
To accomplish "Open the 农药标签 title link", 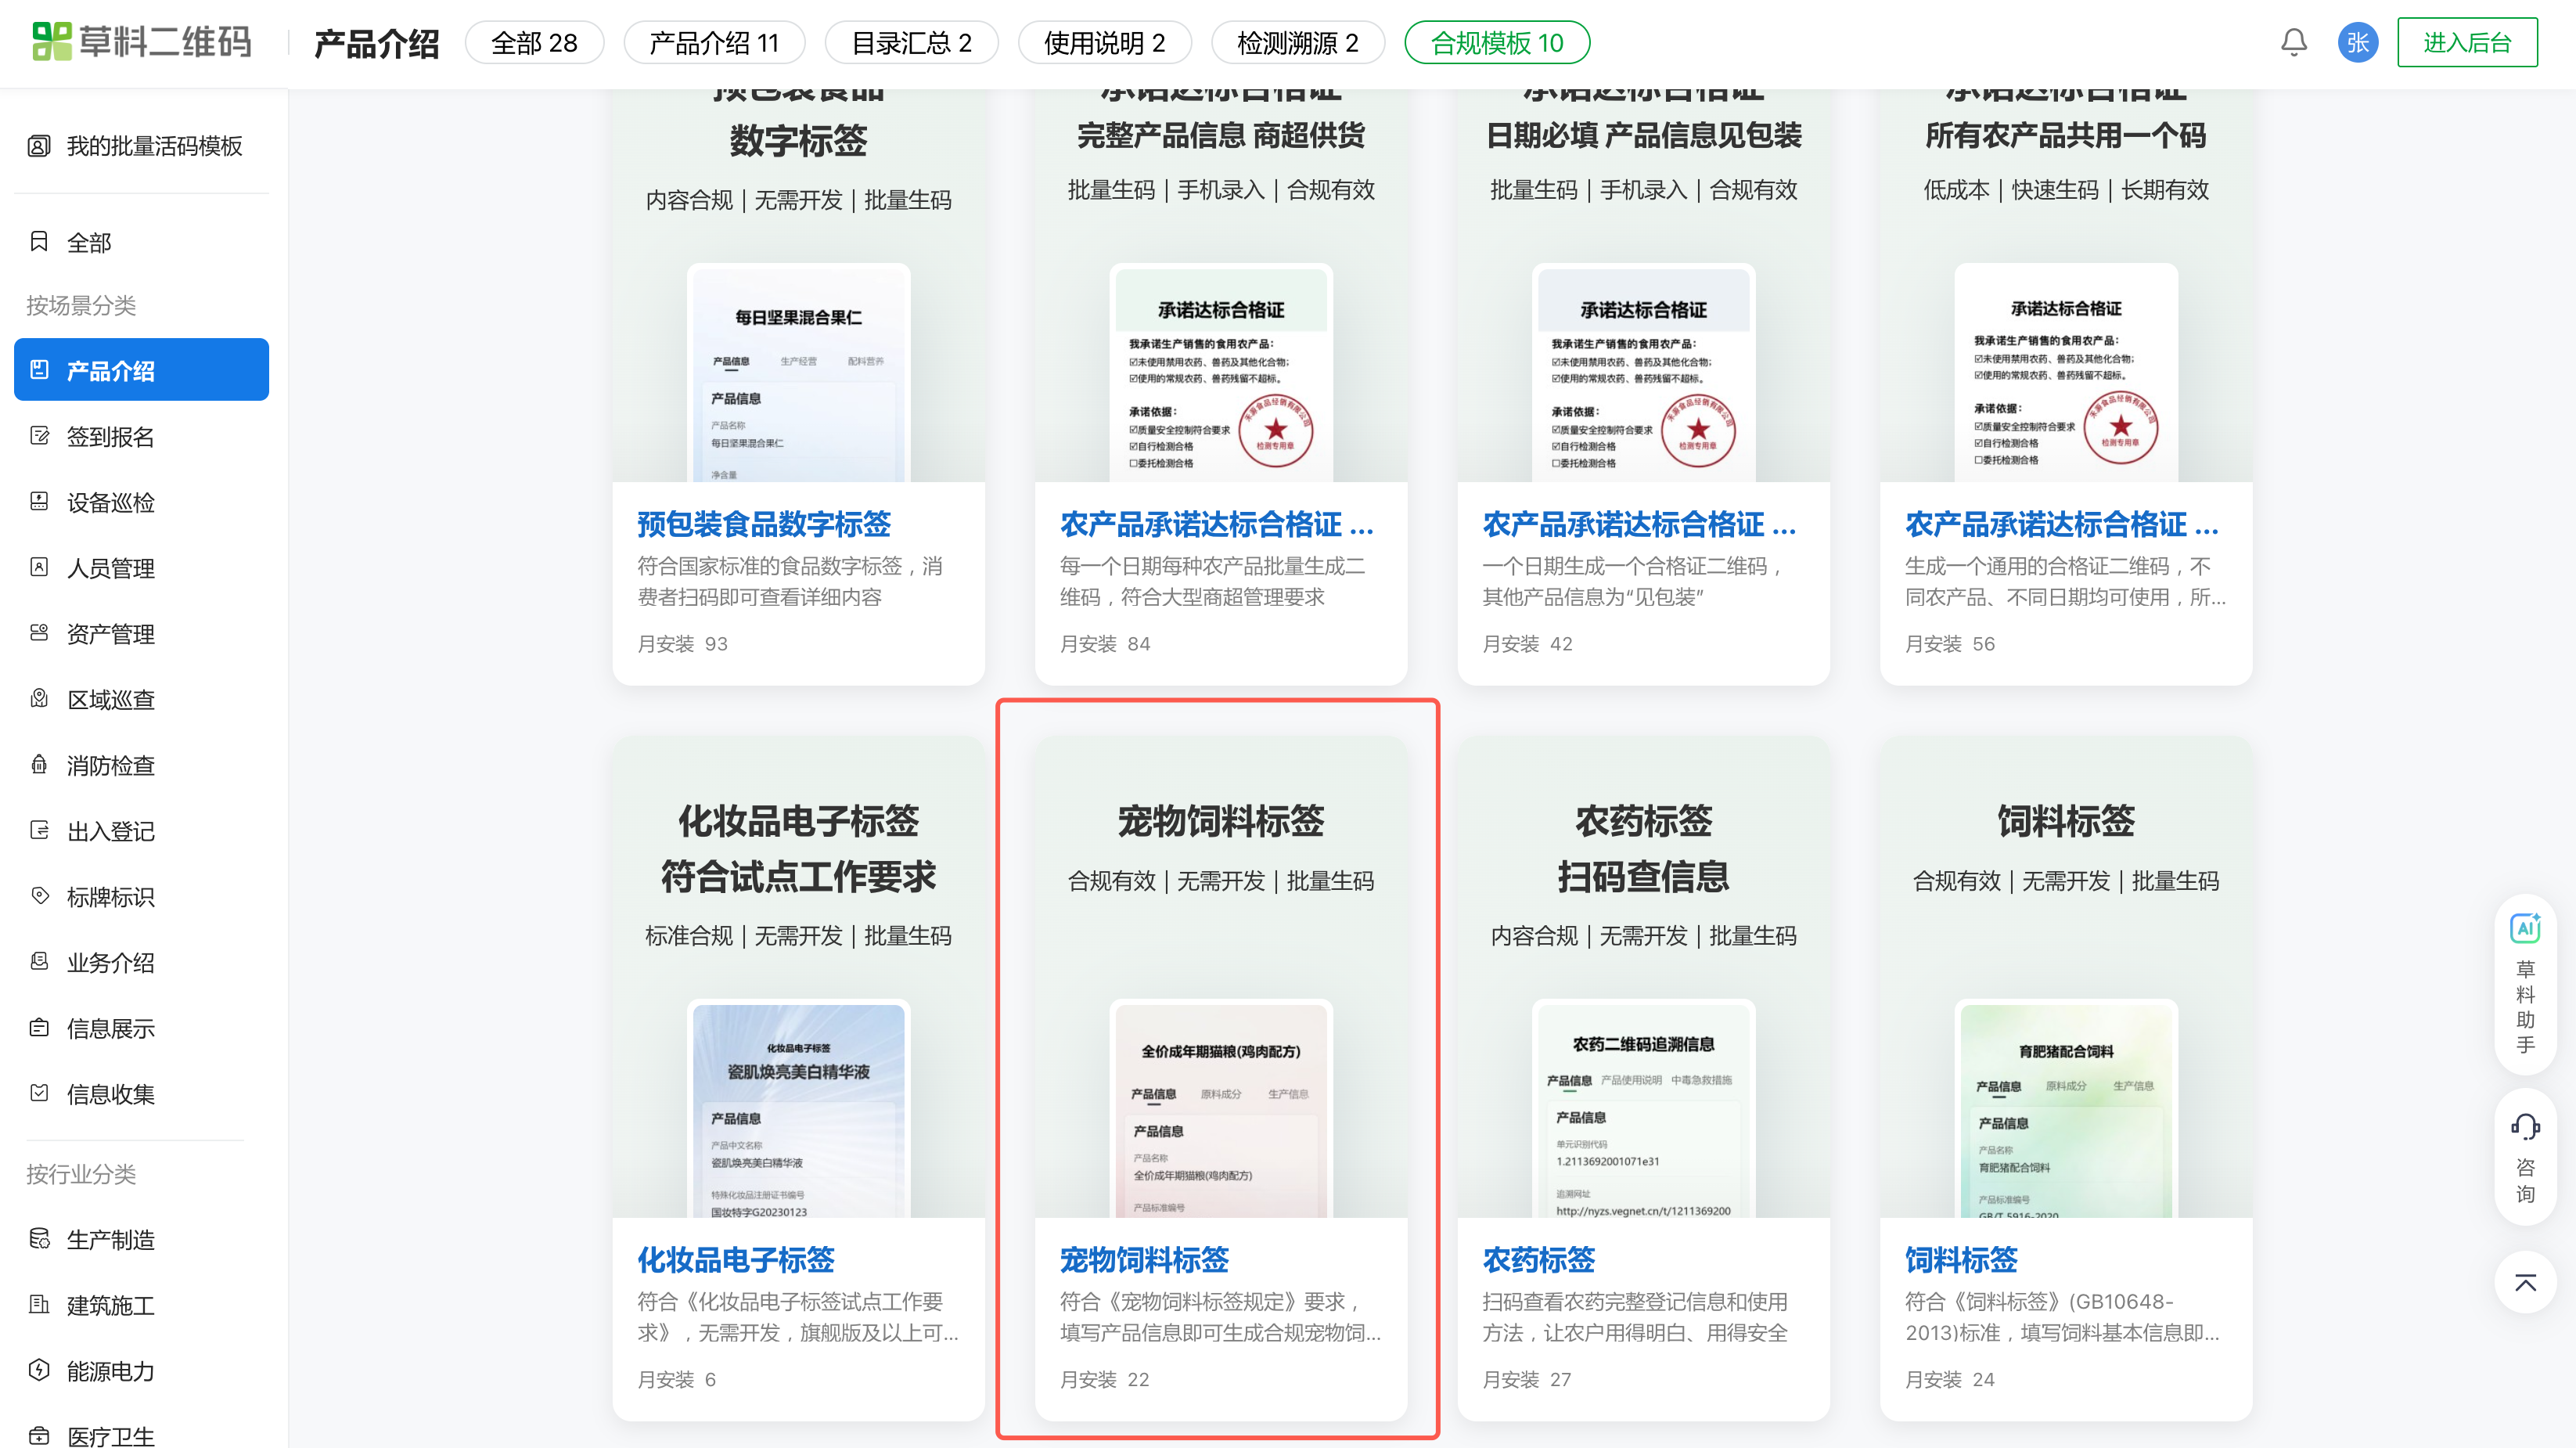I will coord(1538,1259).
